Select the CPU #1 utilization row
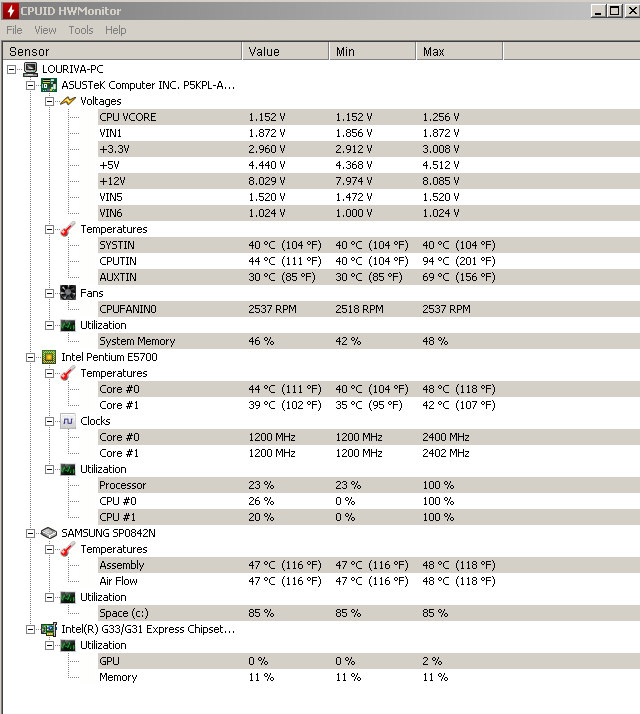The width and height of the screenshot is (640, 714). (369, 517)
